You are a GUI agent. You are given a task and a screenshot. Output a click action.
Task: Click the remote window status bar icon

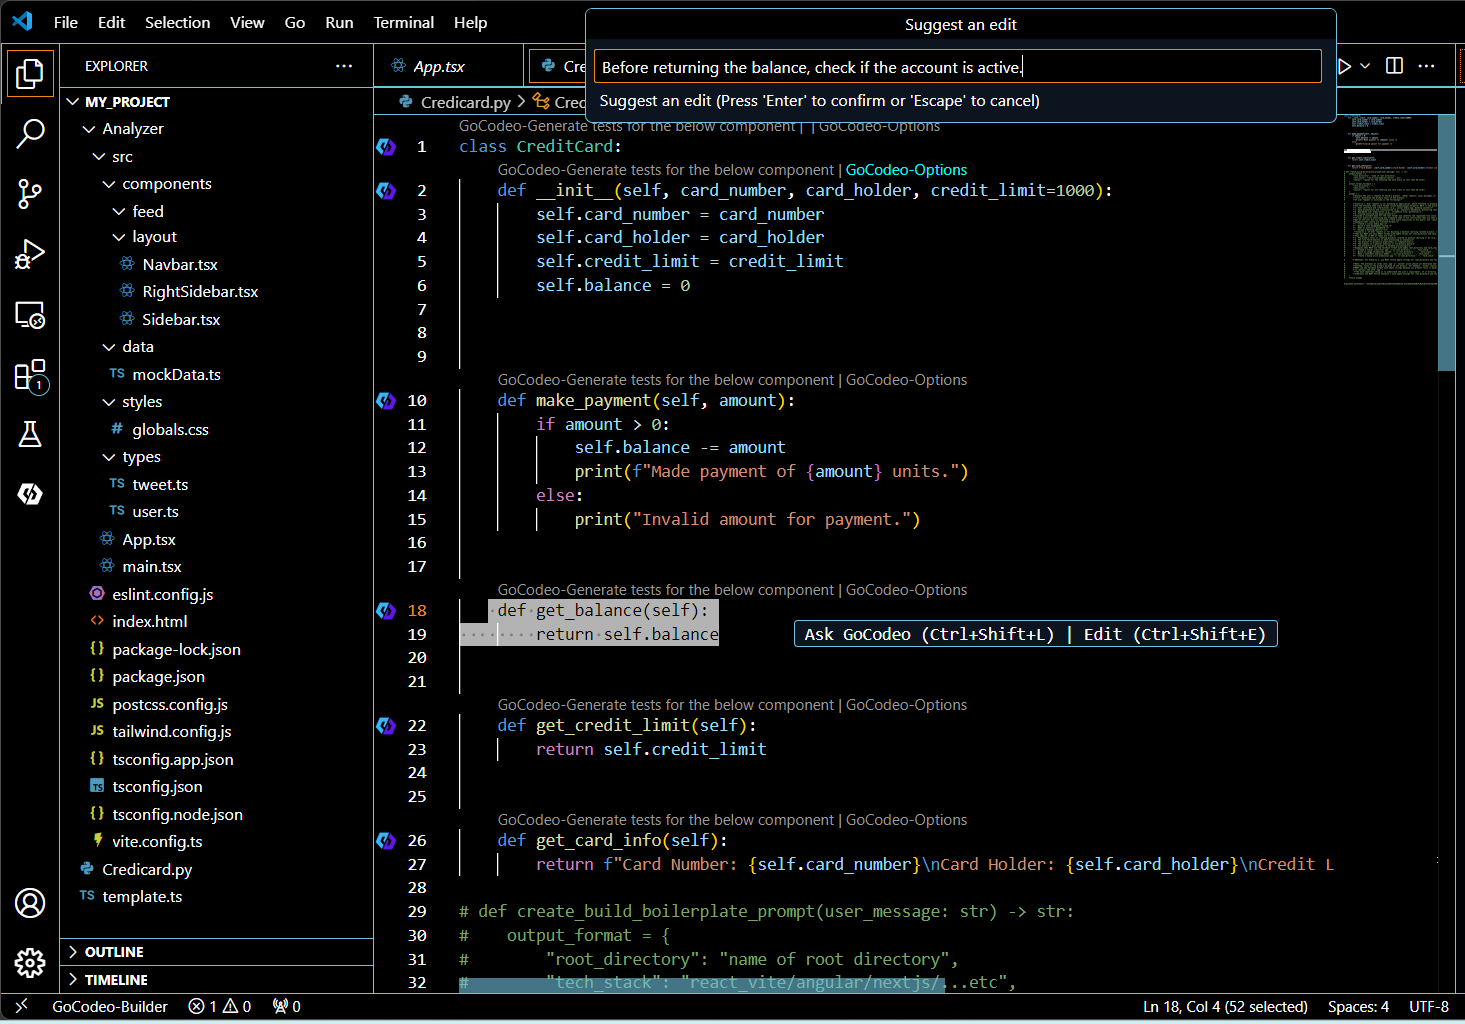point(21,1007)
